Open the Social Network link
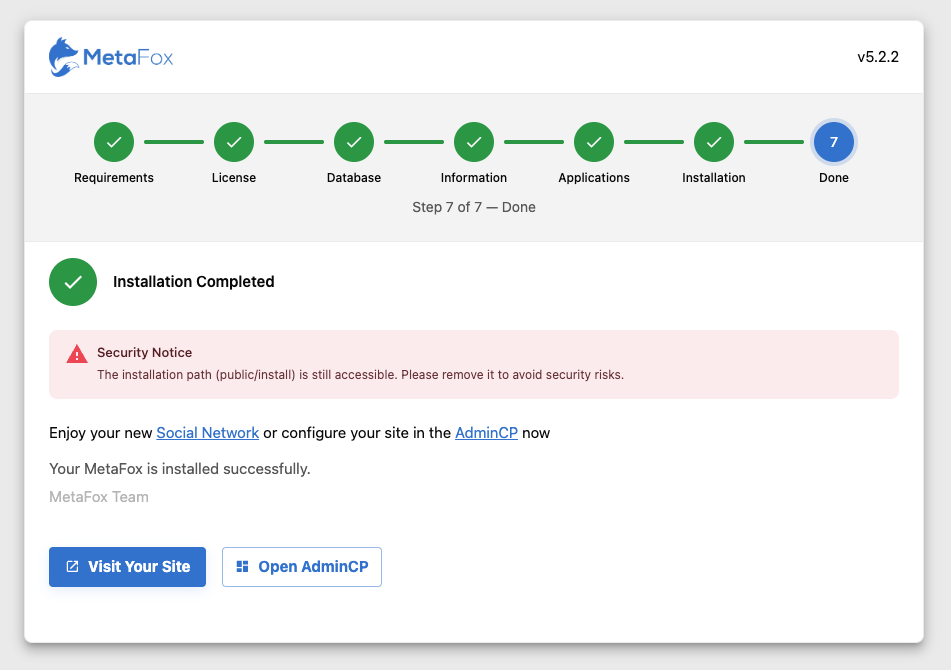The image size is (951, 670). tap(208, 433)
